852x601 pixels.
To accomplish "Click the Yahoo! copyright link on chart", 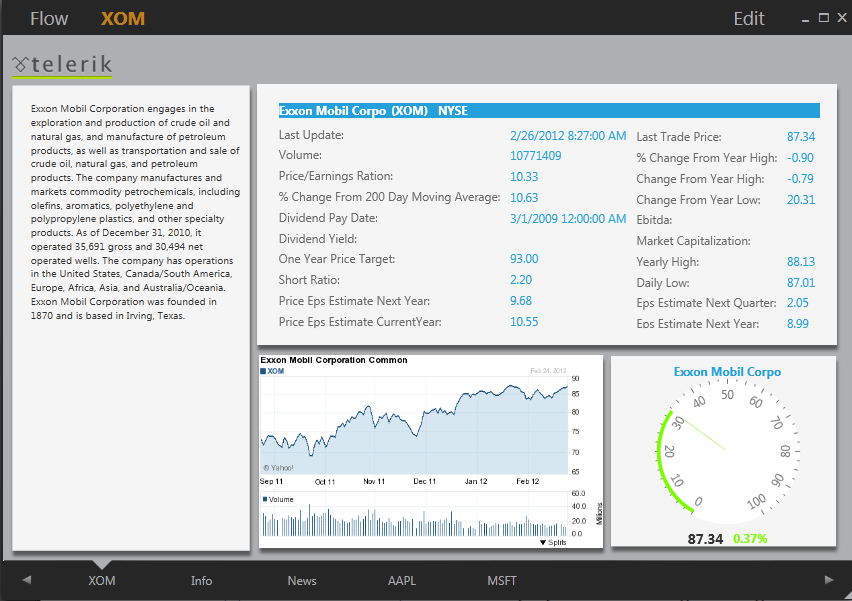I will tap(278, 467).
